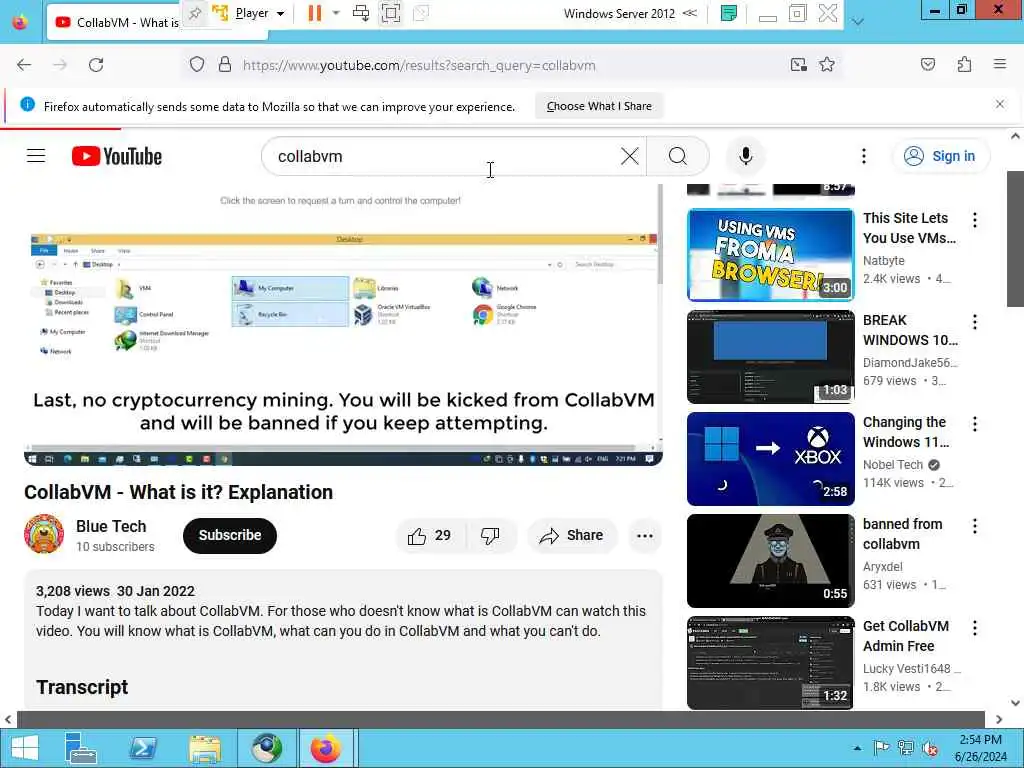Dislike the video with thumbs down
1024x768 pixels.
point(490,536)
